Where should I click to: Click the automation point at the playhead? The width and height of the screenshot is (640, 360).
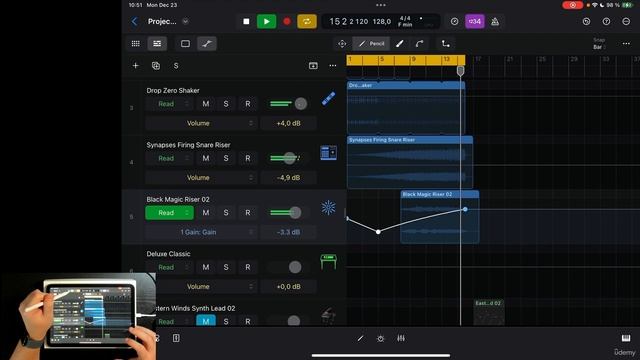465,209
